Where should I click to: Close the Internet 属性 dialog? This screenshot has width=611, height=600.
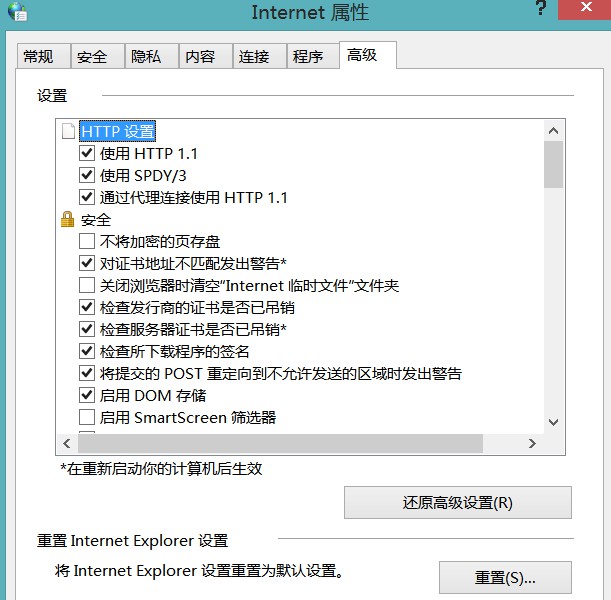point(585,9)
